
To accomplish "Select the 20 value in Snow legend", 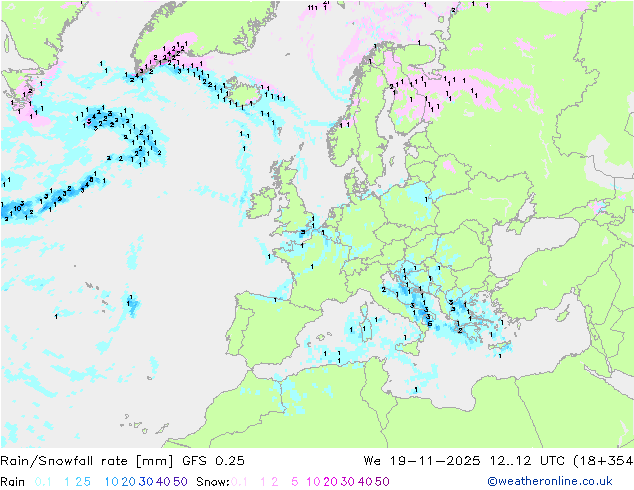I will pos(330,482).
